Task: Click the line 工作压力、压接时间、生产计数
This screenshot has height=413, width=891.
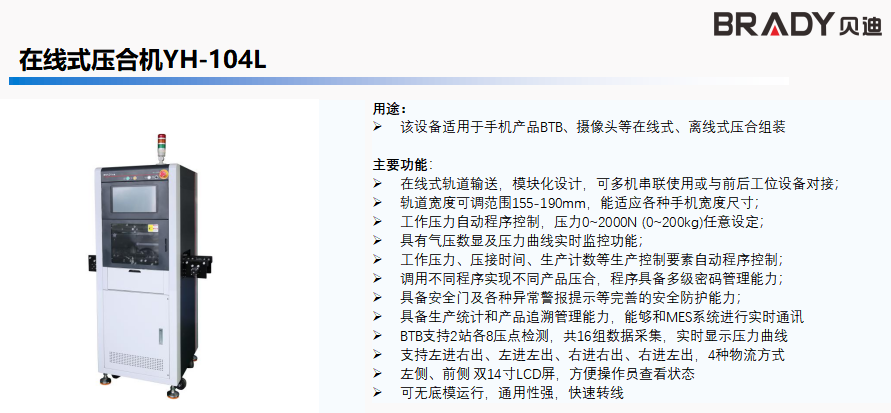Action: point(592,260)
